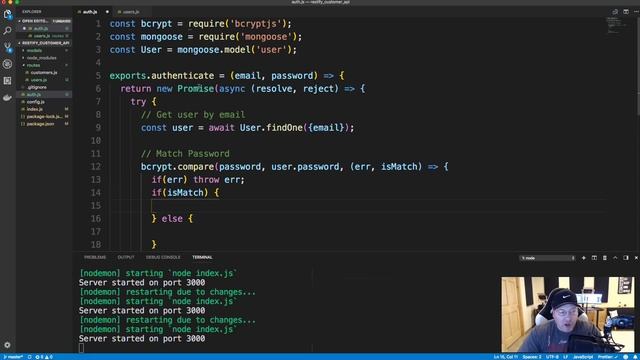Open the Extensions view icon
This screenshot has width=640, height=360.
point(7,81)
